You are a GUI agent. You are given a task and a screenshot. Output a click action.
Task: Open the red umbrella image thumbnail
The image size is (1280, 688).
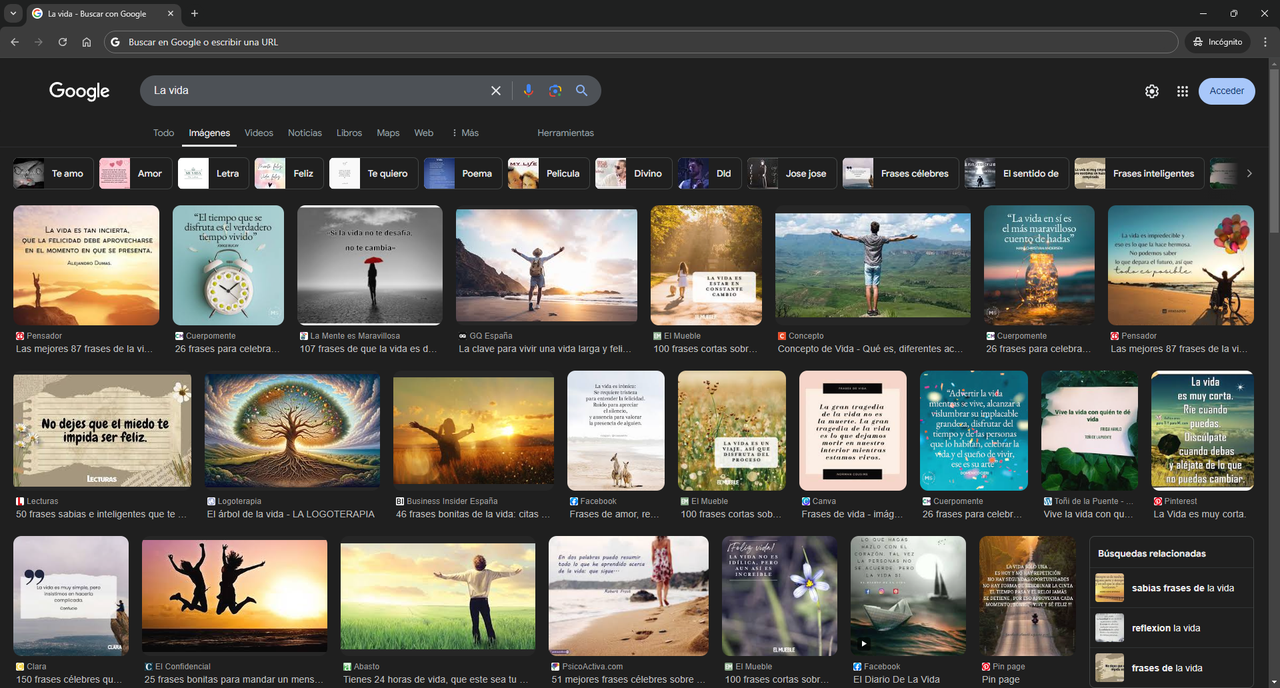pyautogui.click(x=370, y=265)
